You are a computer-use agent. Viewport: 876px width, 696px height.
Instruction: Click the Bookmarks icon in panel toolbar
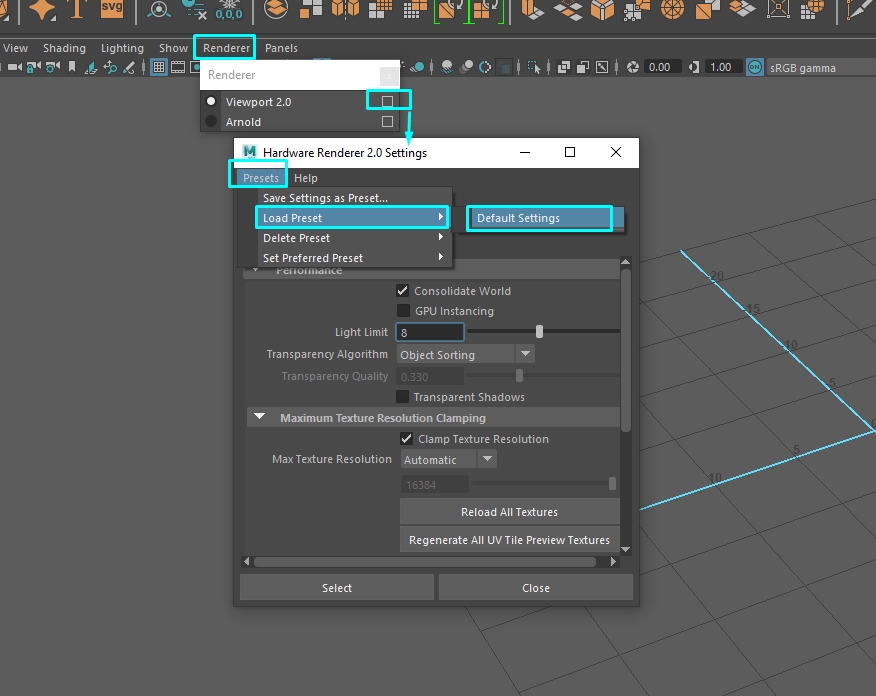[72, 68]
